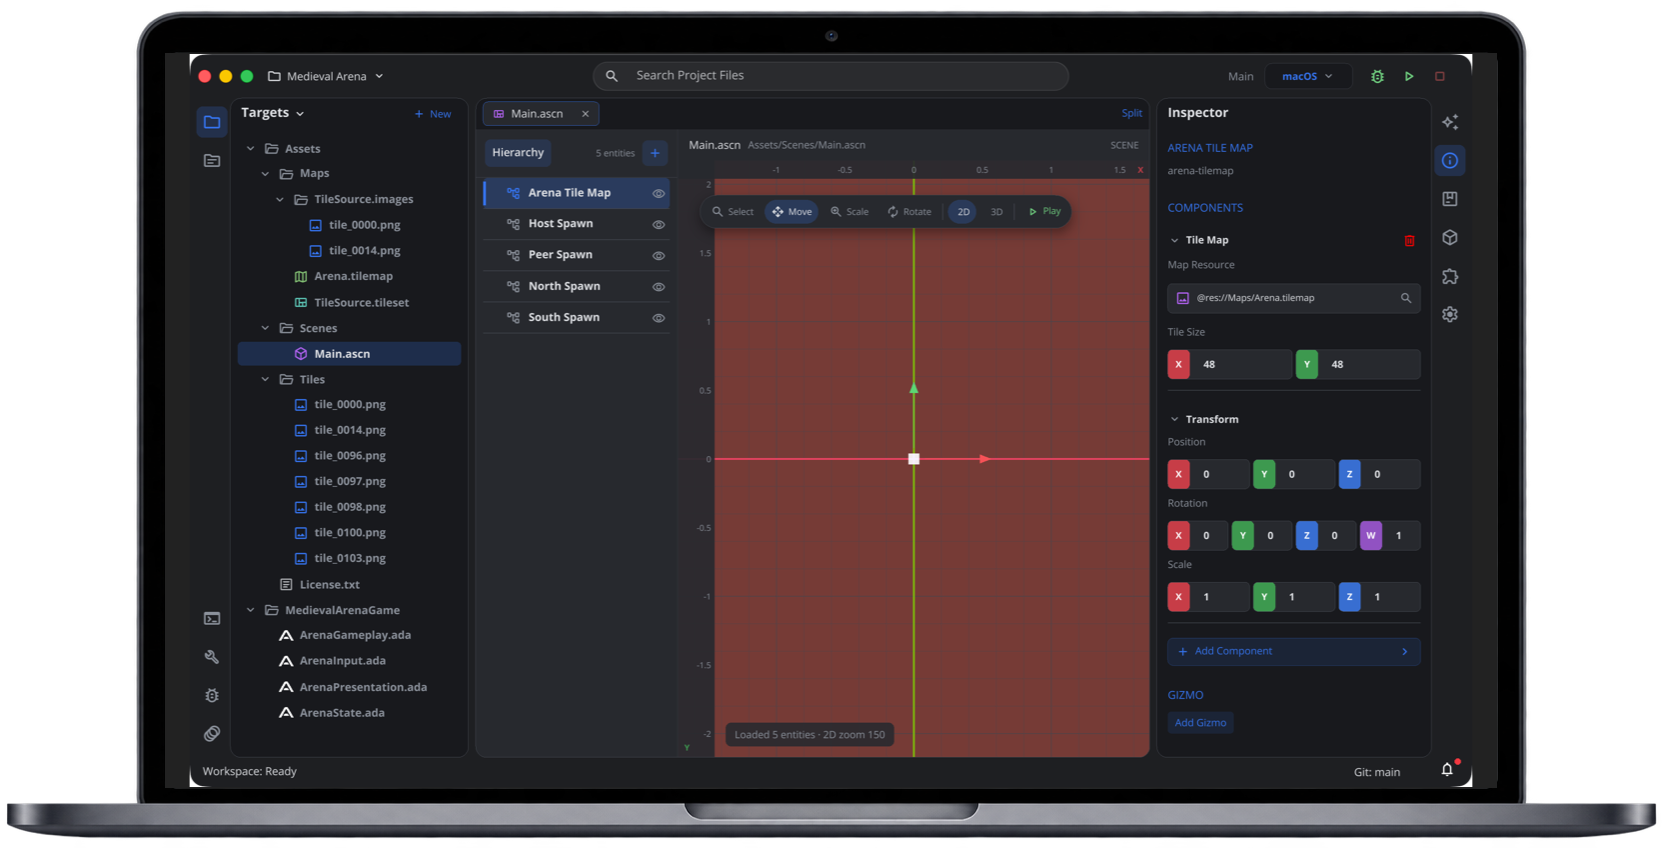Start Play mode from the scene toolbar
1662x848 pixels.
pos(1044,212)
